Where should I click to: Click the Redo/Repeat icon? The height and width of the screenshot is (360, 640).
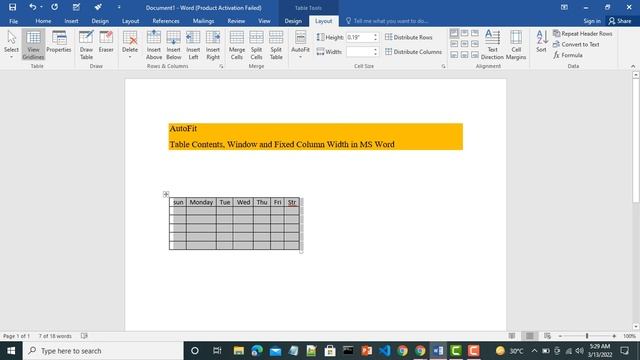coord(54,7)
